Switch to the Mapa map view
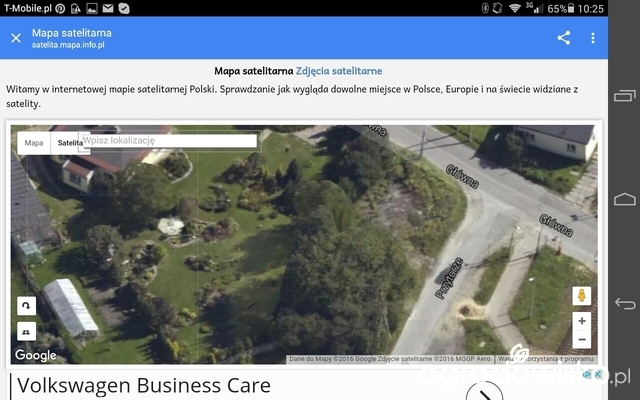Screen dimensions: 640x400 pyautogui.click(x=34, y=143)
